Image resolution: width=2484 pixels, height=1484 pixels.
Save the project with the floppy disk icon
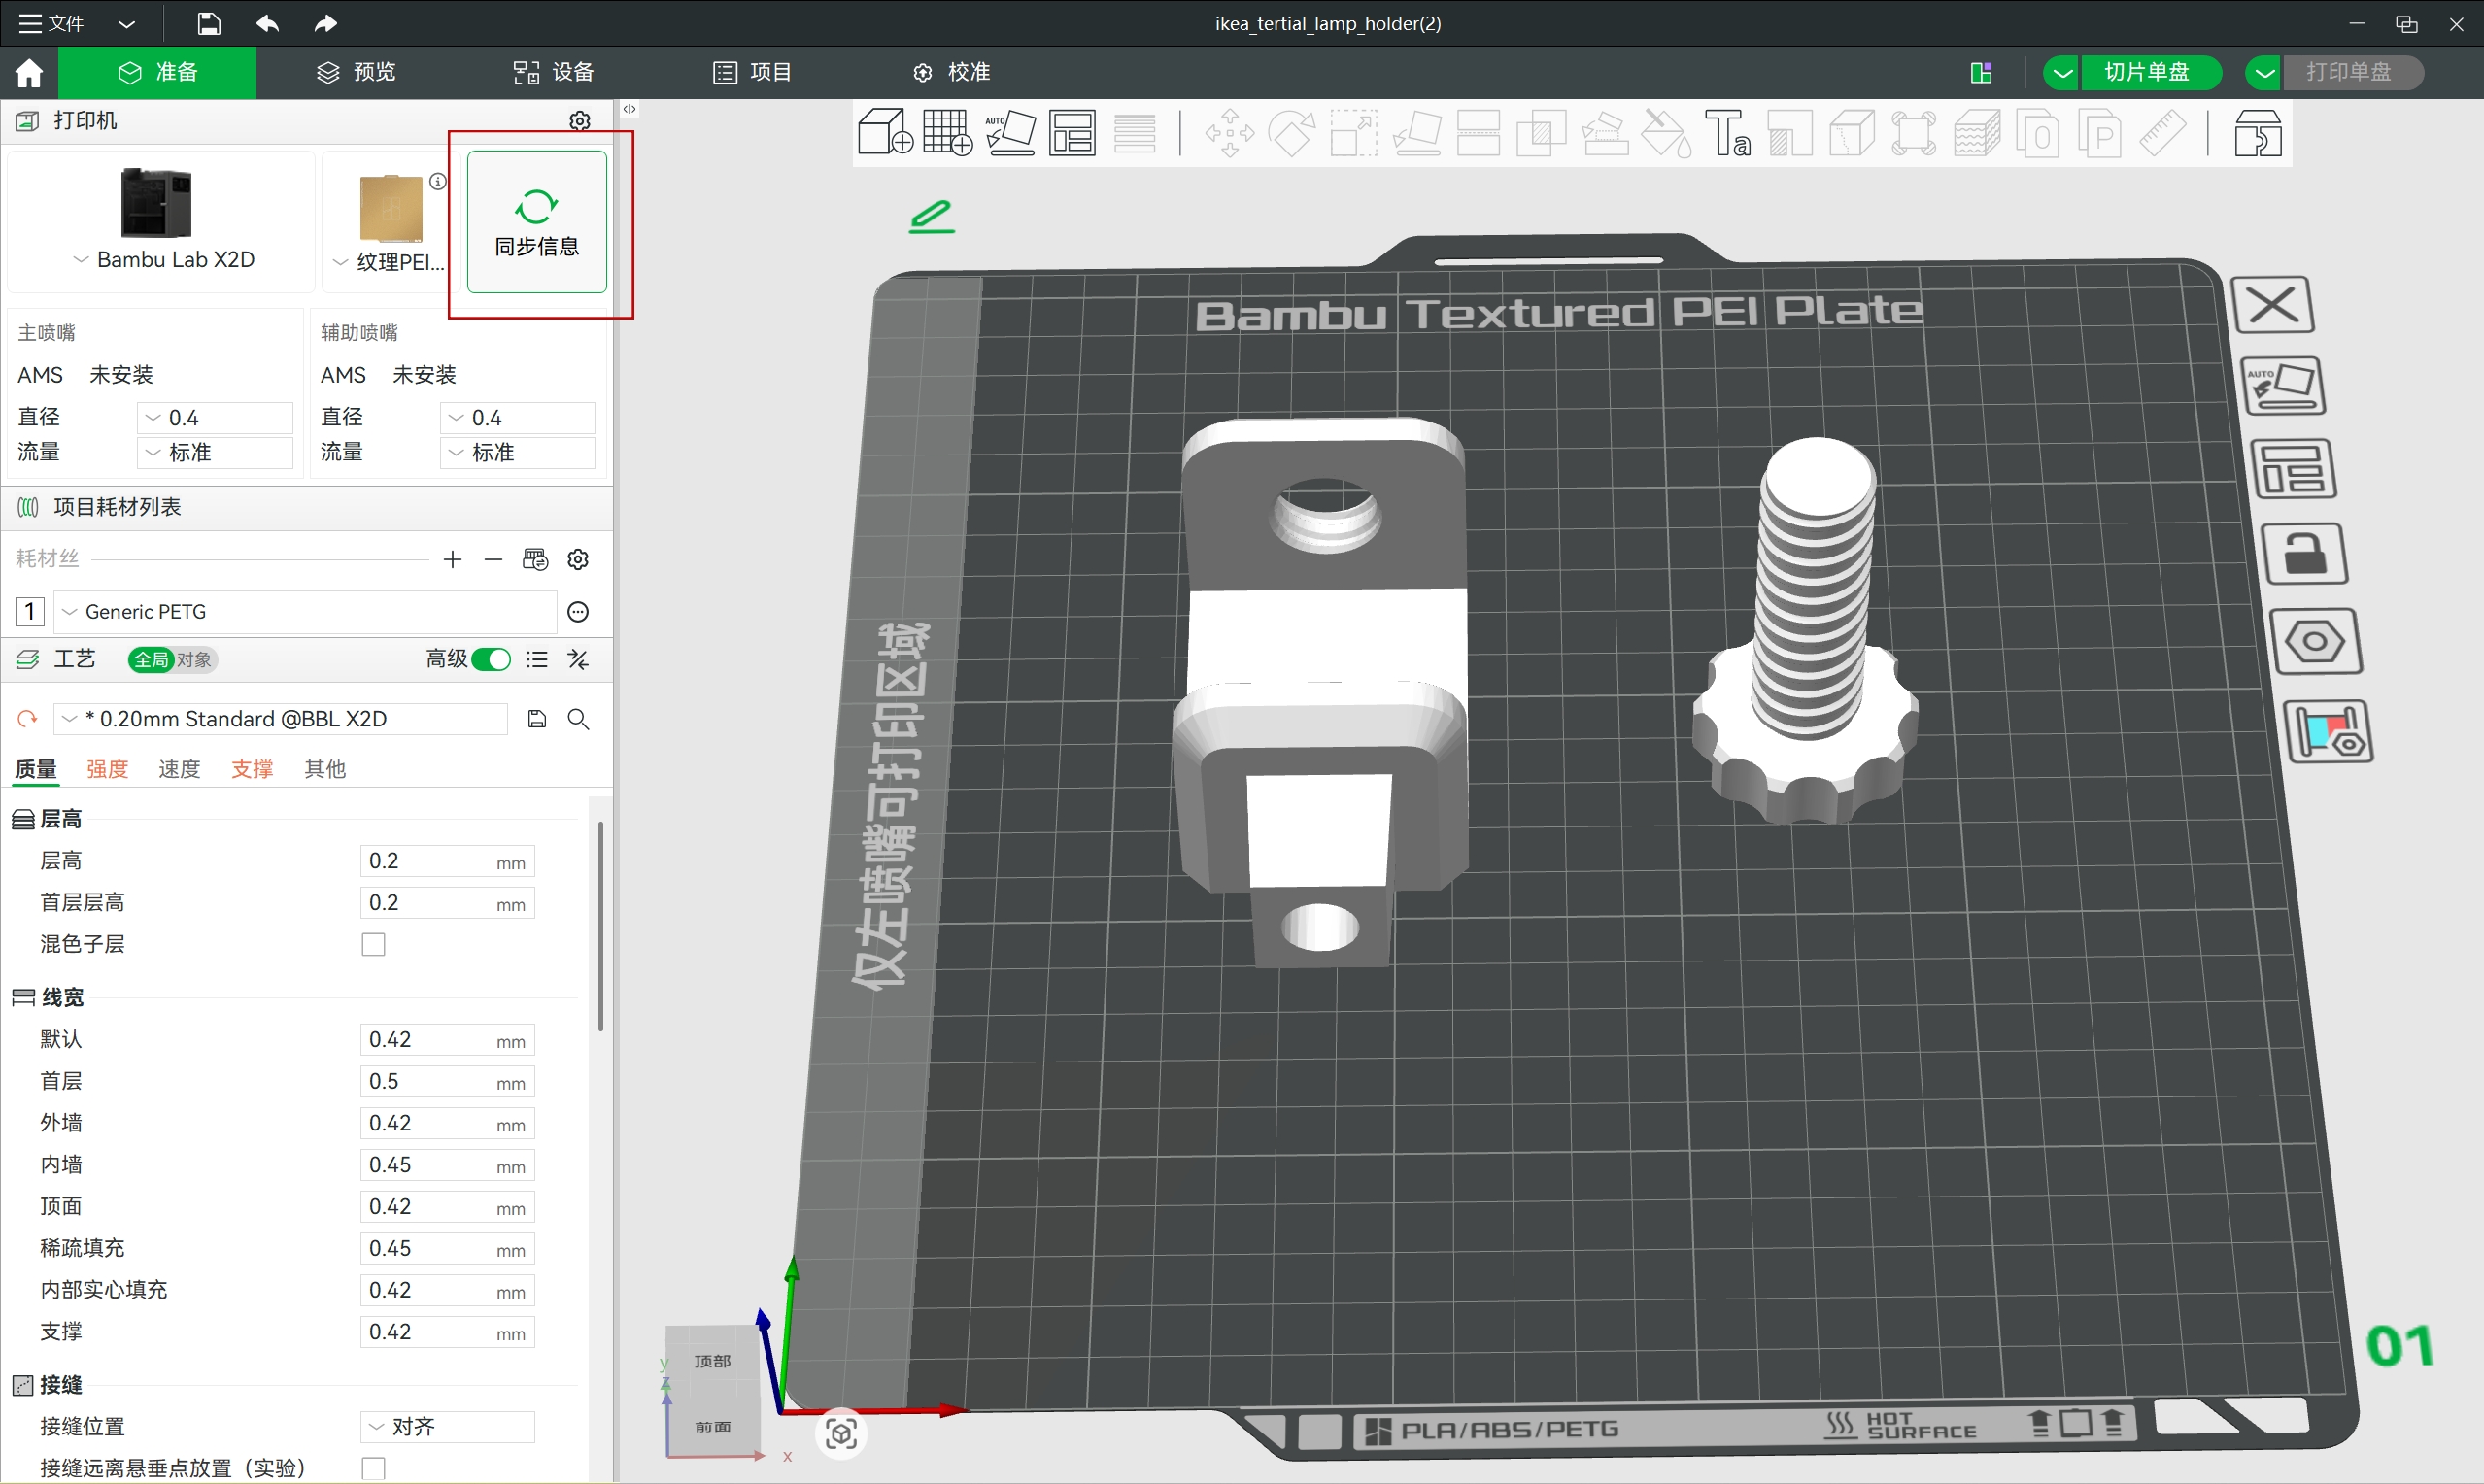(208, 23)
